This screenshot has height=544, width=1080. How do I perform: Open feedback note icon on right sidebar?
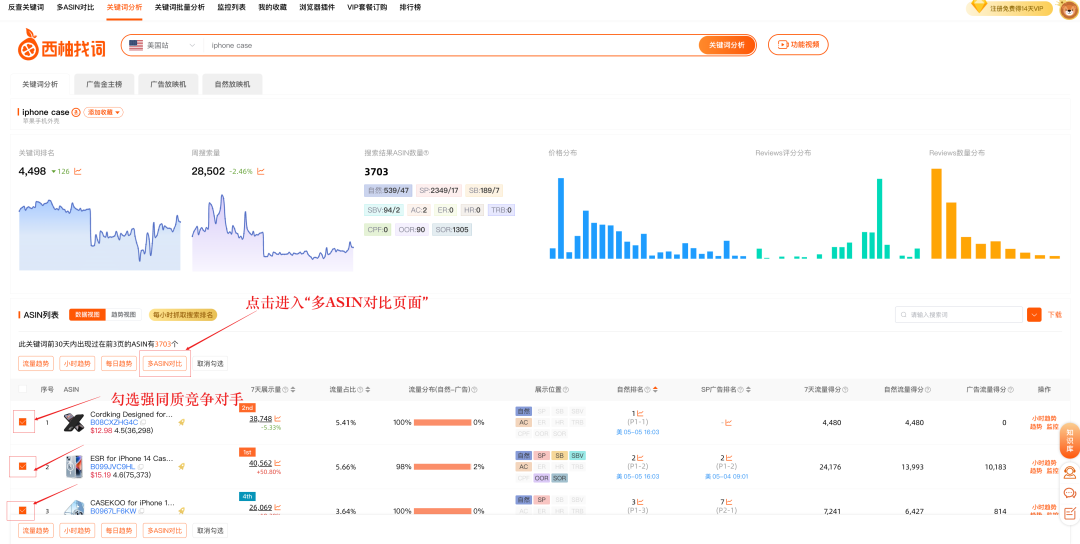coord(1070,513)
